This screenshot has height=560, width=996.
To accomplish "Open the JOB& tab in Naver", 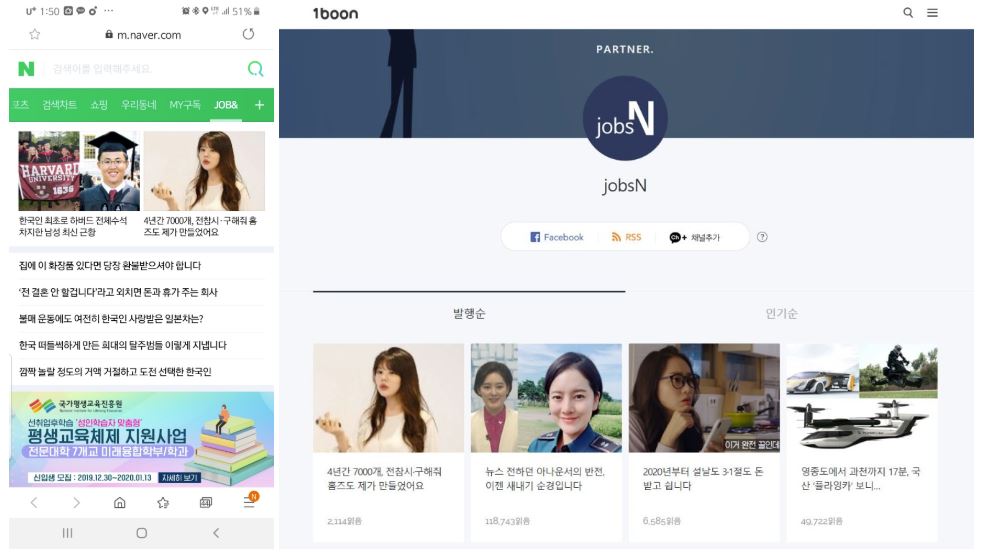I will pyautogui.click(x=226, y=105).
